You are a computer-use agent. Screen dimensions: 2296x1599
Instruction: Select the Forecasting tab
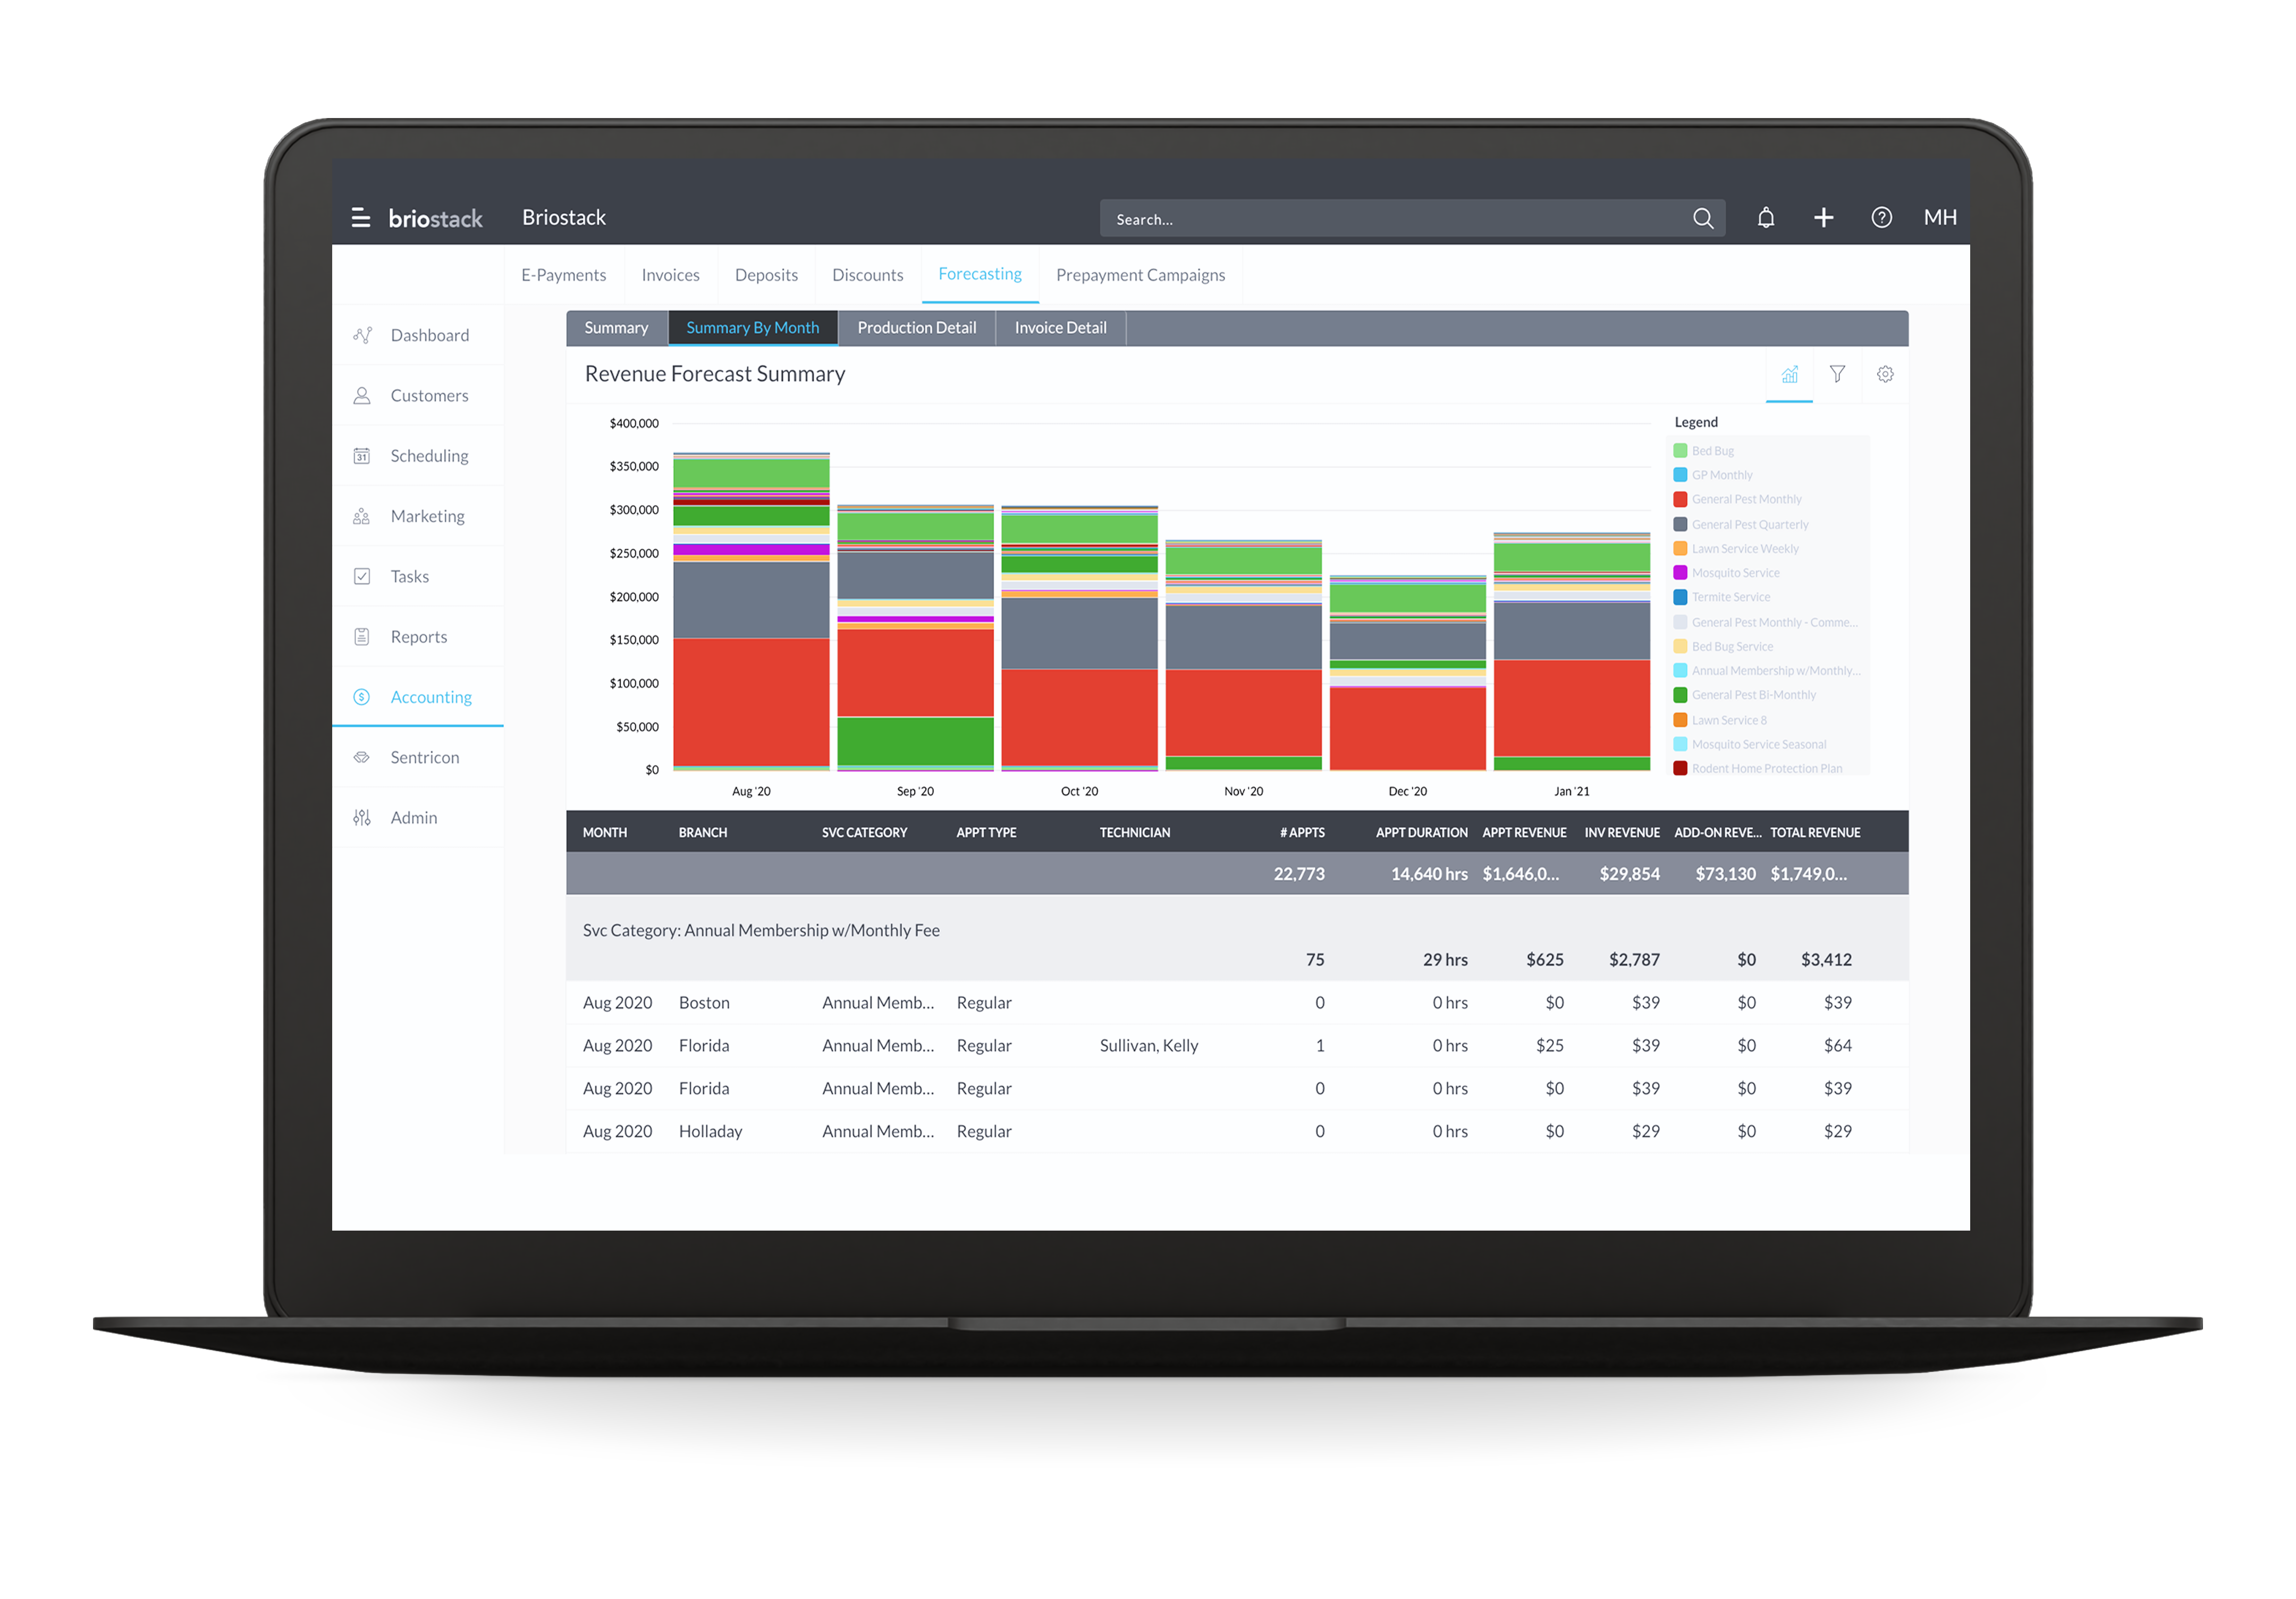(x=980, y=274)
